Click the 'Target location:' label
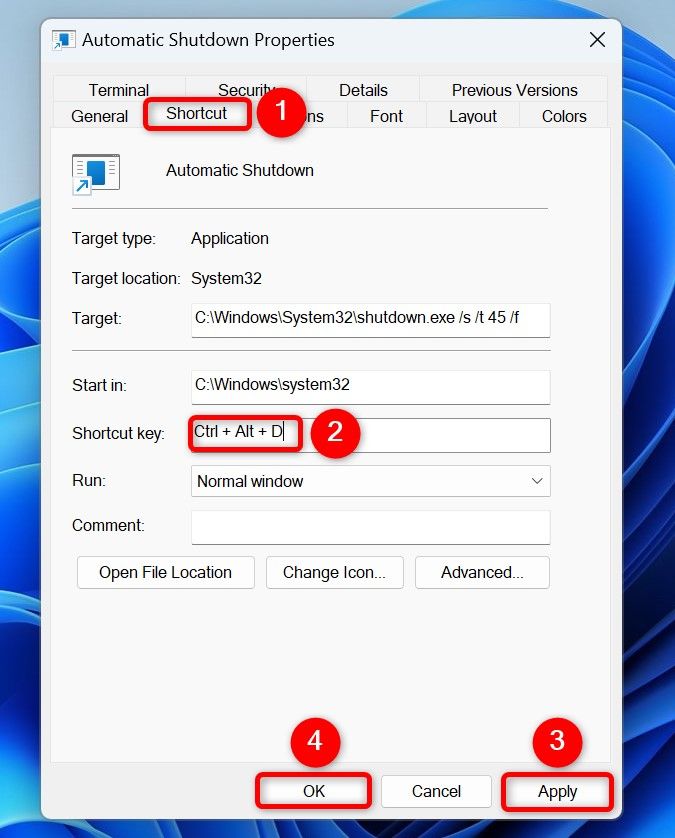The image size is (675, 838). [126, 278]
